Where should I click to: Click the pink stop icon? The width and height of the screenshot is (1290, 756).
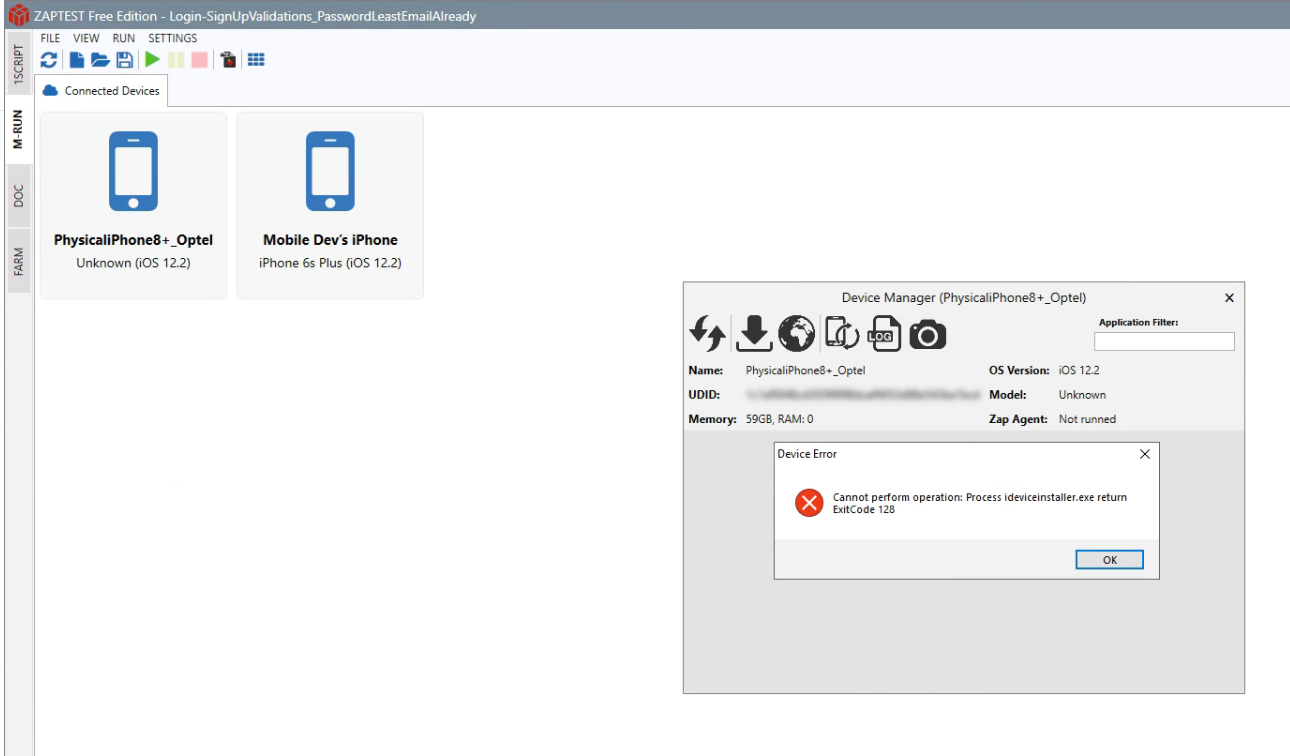(200, 60)
